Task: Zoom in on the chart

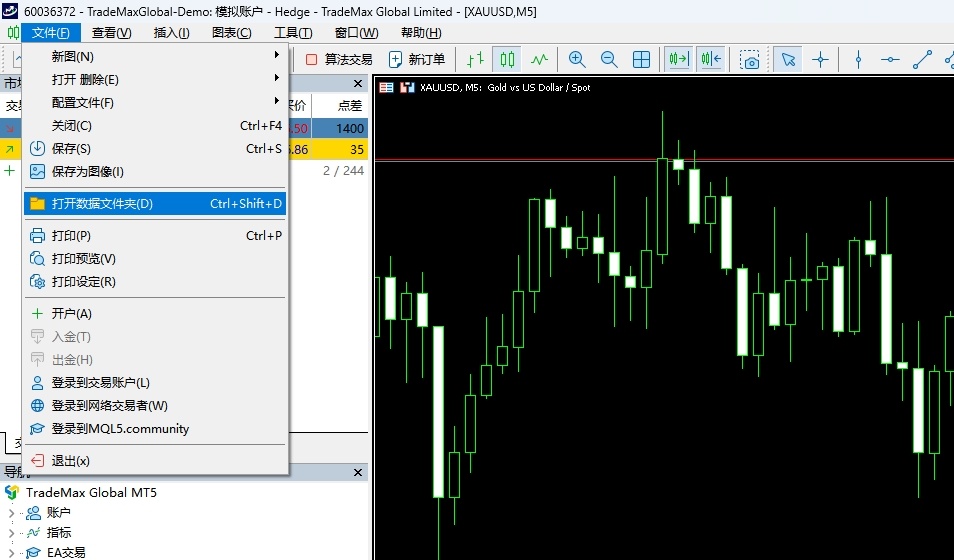Action: pos(577,59)
